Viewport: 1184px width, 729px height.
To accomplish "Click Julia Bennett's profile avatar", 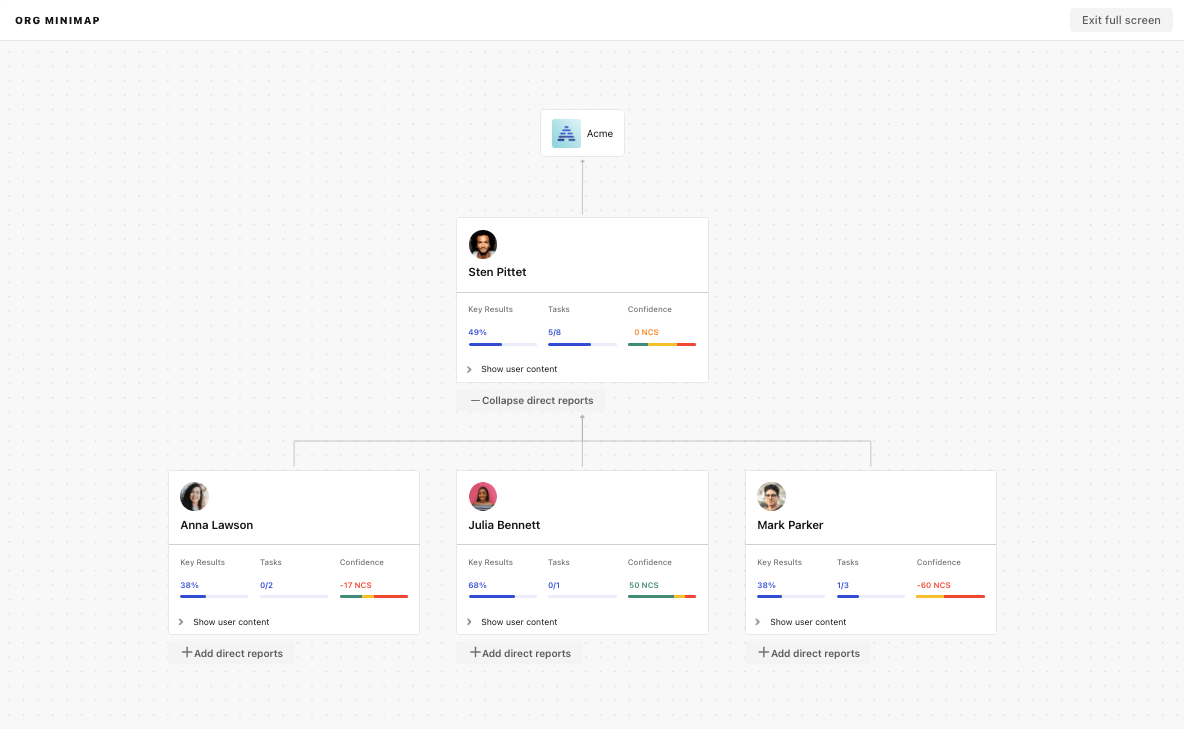I will tap(483, 496).
